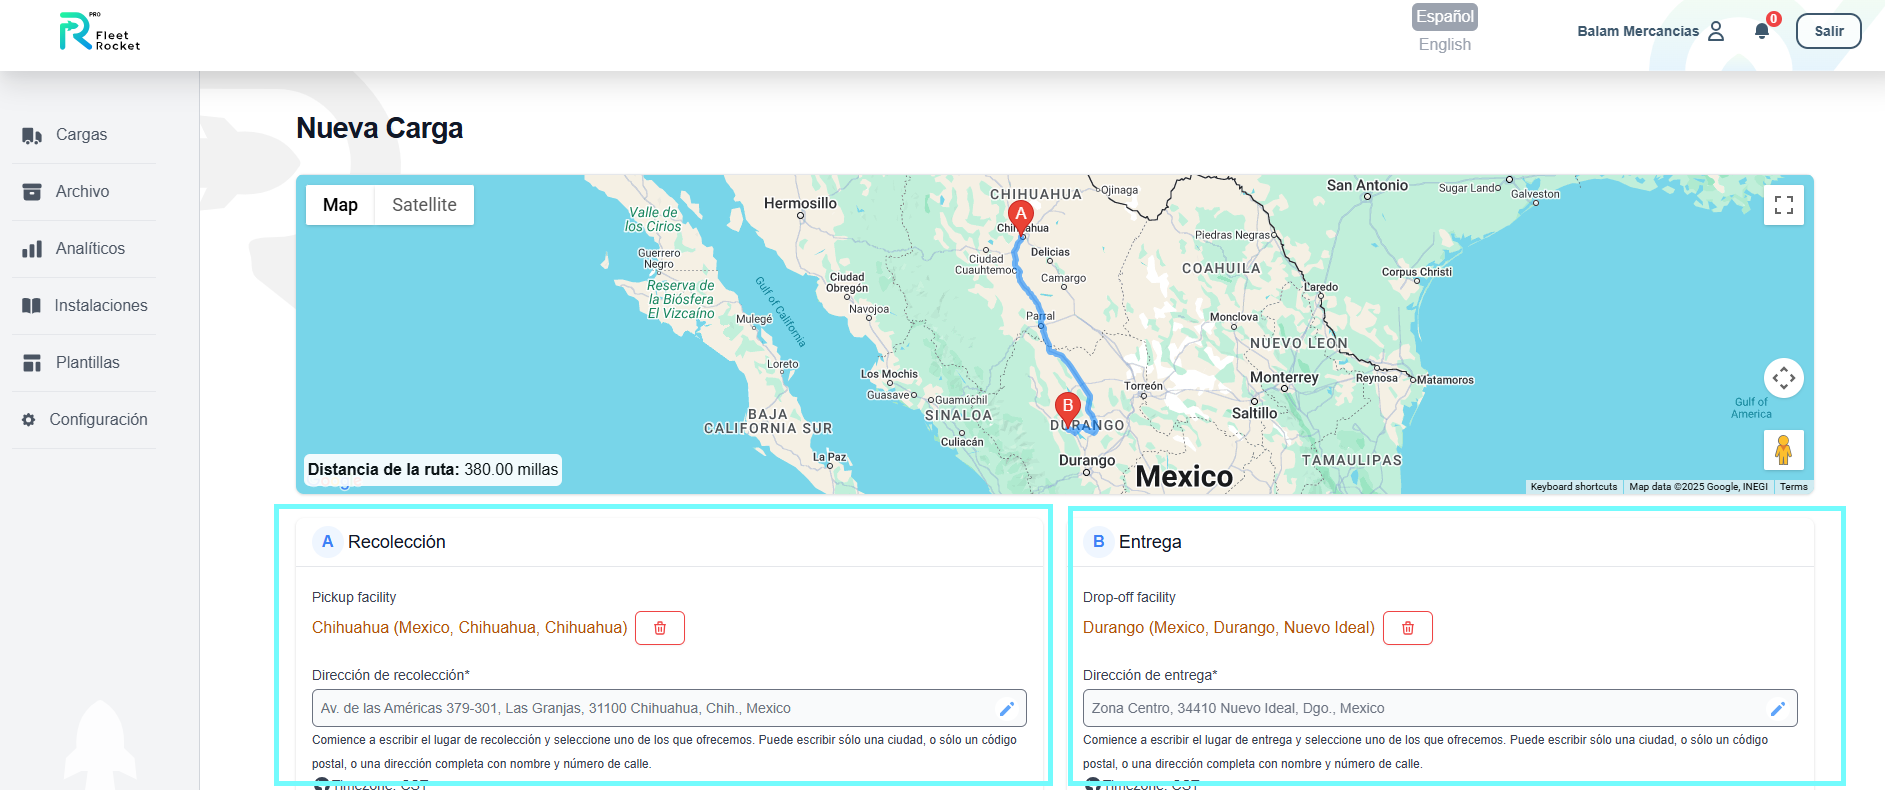Switch map to Satellite view
Viewport: 1885px width, 790px height.
(x=424, y=205)
